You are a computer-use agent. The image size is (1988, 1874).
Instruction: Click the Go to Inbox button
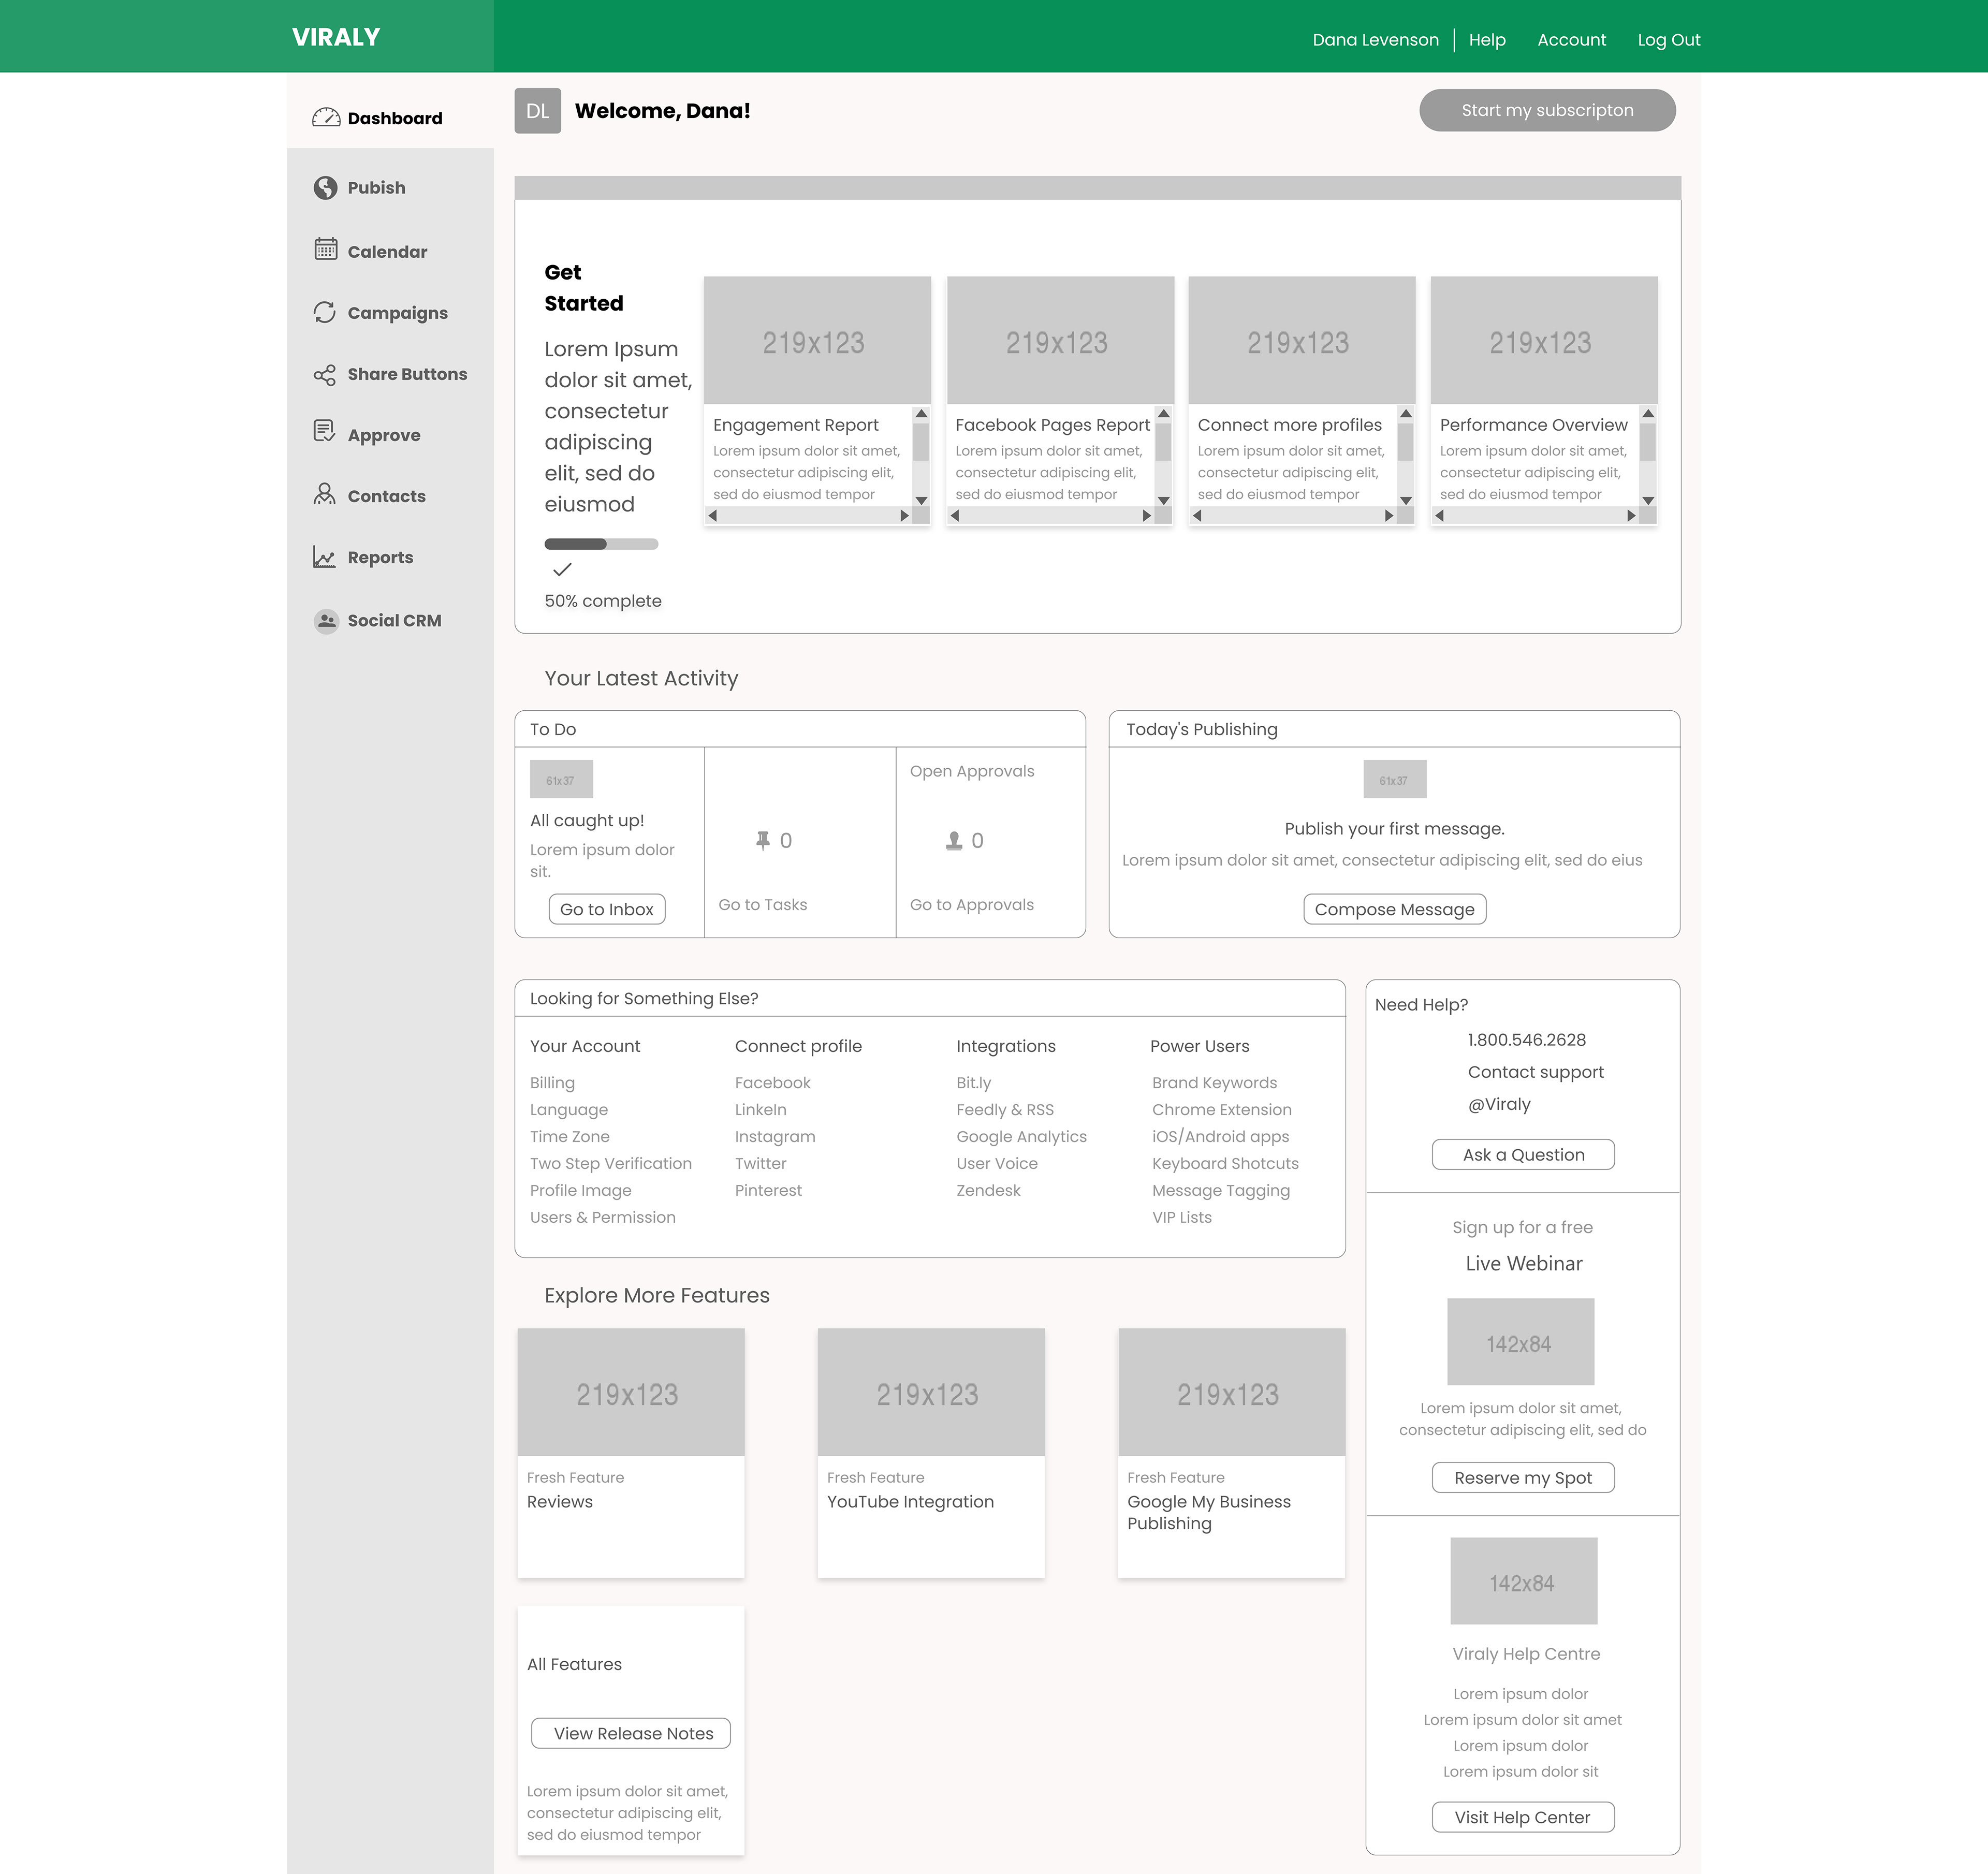tap(607, 909)
